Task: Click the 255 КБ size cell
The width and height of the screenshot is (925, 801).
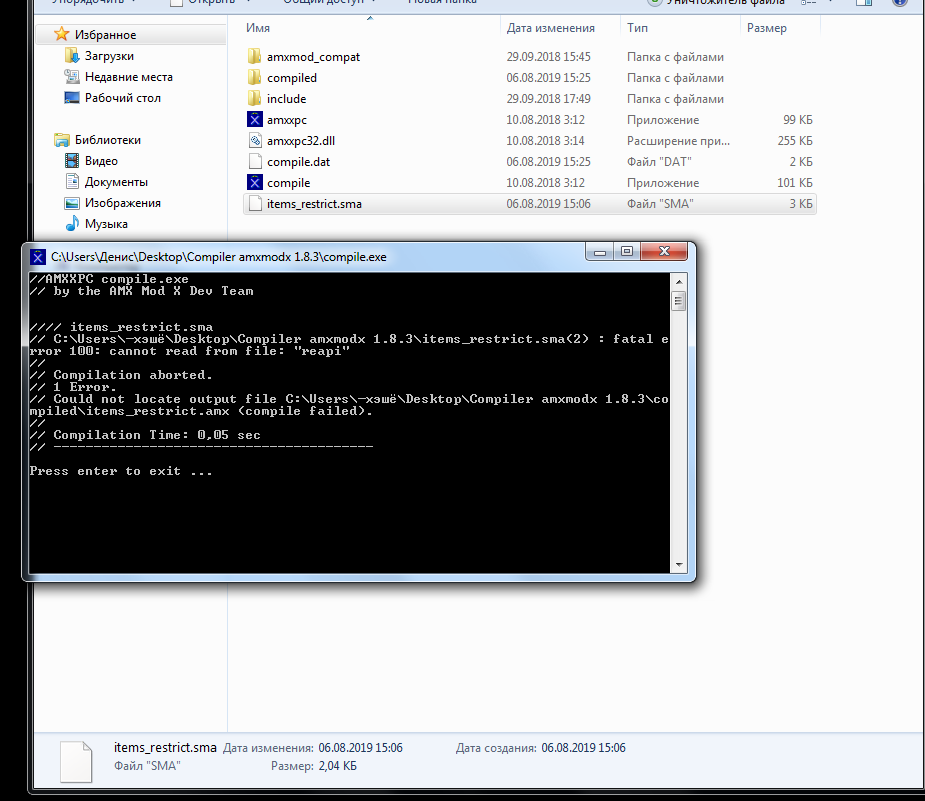Action: (795, 141)
